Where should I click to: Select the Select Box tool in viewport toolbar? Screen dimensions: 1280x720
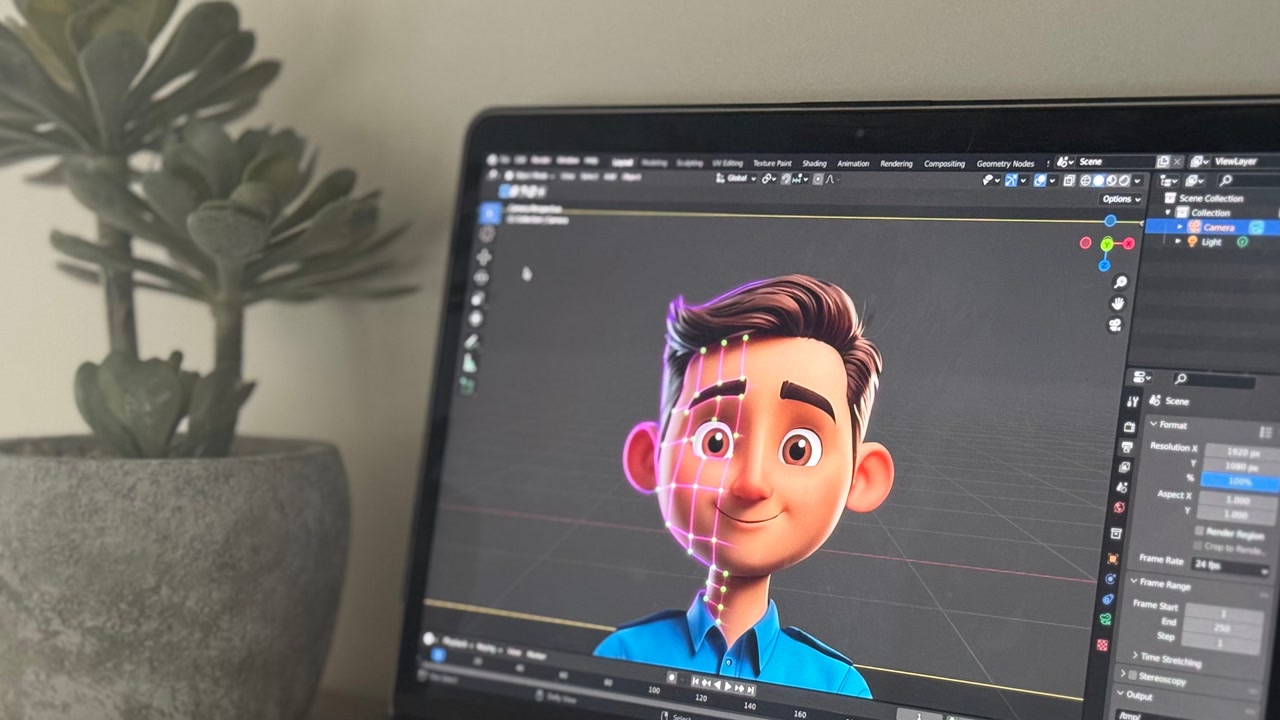(490, 213)
